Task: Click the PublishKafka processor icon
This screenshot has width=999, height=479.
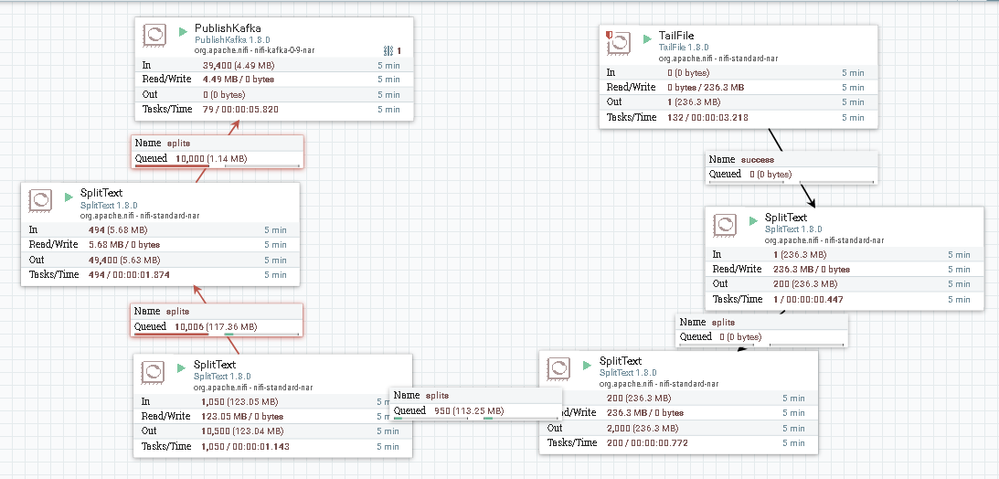Action: click(x=154, y=35)
